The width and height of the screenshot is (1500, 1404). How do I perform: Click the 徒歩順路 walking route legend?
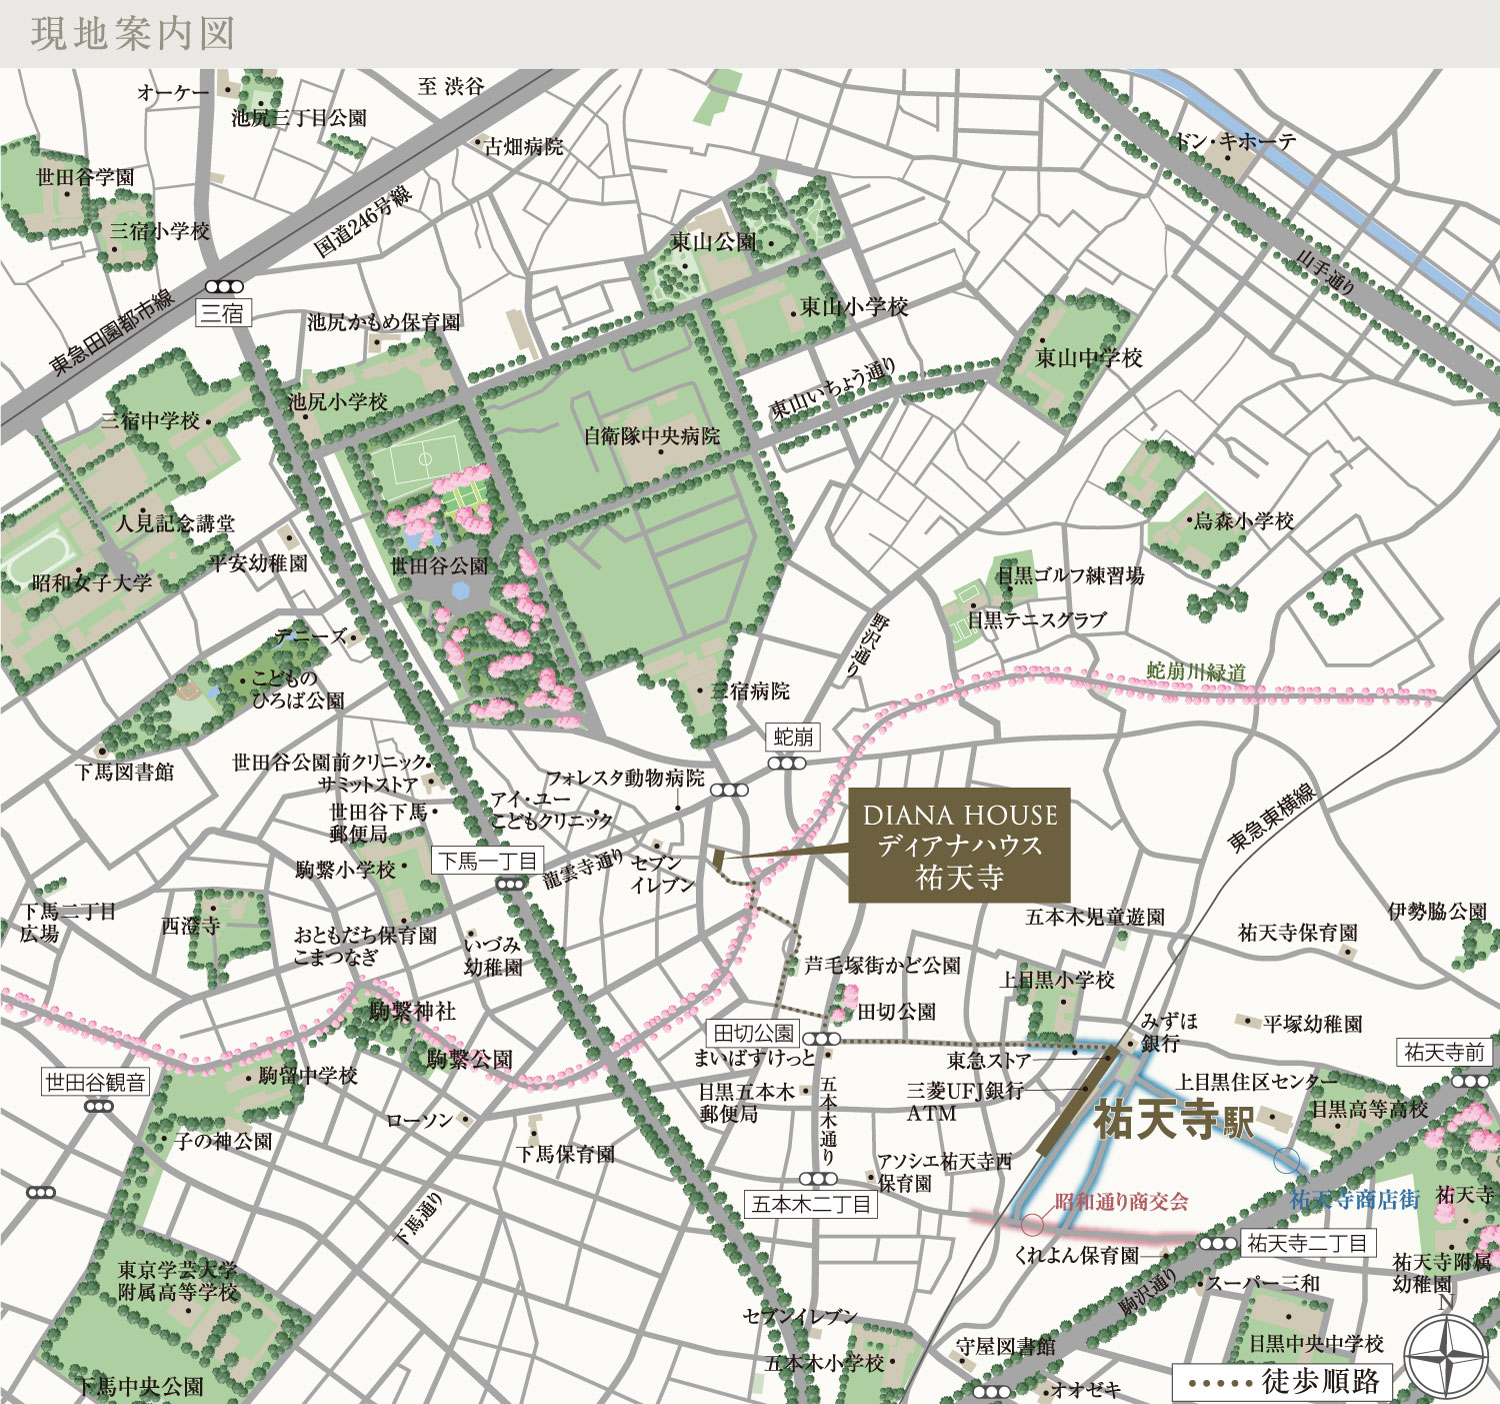click(x=1282, y=1382)
